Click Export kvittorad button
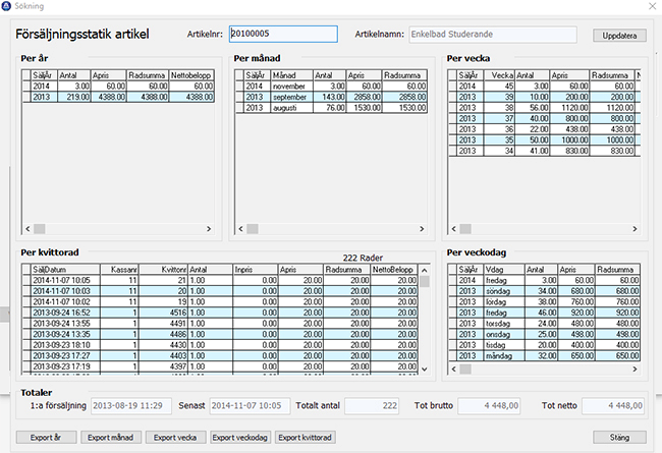The width and height of the screenshot is (662, 453). click(x=305, y=437)
